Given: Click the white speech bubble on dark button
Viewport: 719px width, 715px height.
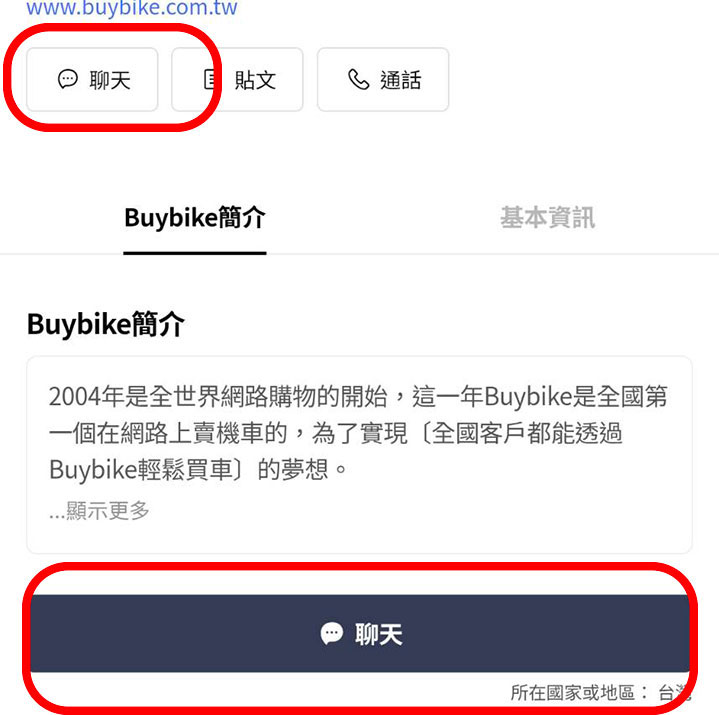Looking at the screenshot, I should click(x=332, y=634).
